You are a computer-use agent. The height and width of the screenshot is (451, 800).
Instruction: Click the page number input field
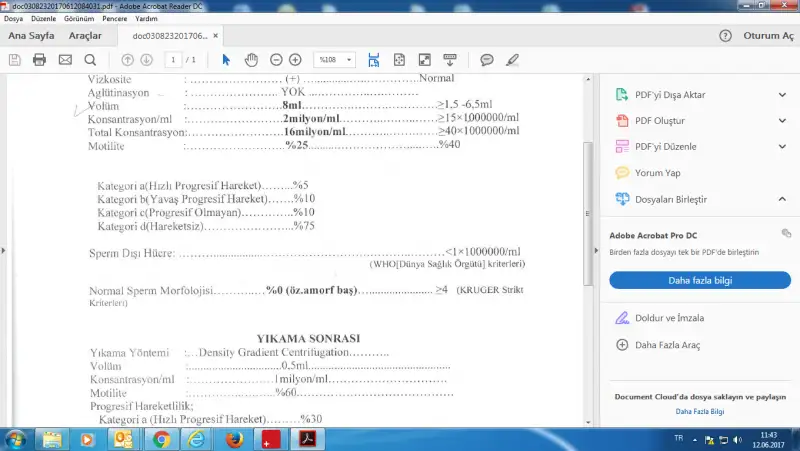click(x=174, y=60)
